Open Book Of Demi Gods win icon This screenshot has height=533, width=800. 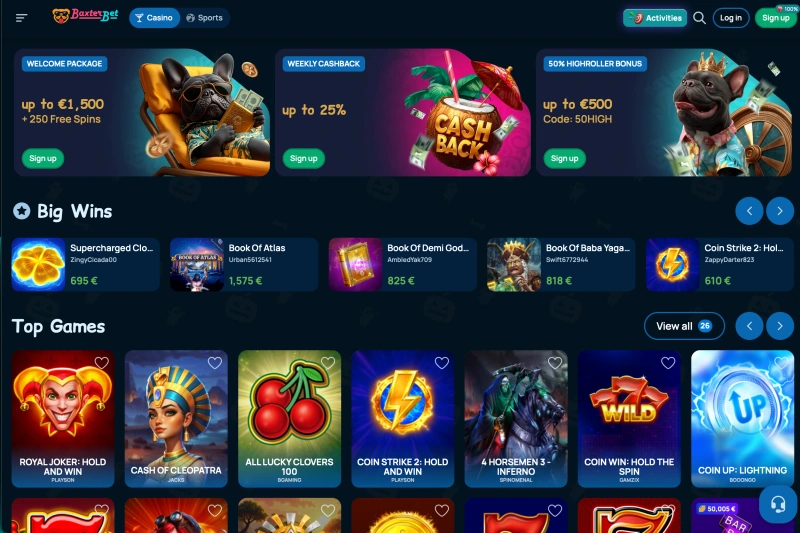pyautogui.click(x=356, y=264)
